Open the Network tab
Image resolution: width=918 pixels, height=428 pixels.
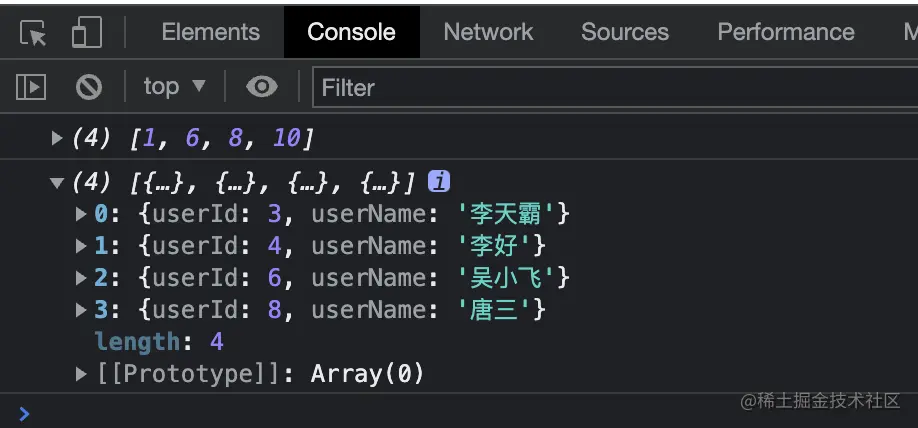click(x=488, y=32)
